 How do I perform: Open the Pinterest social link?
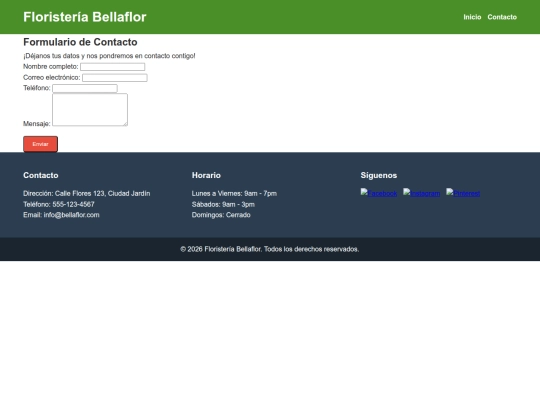(463, 193)
